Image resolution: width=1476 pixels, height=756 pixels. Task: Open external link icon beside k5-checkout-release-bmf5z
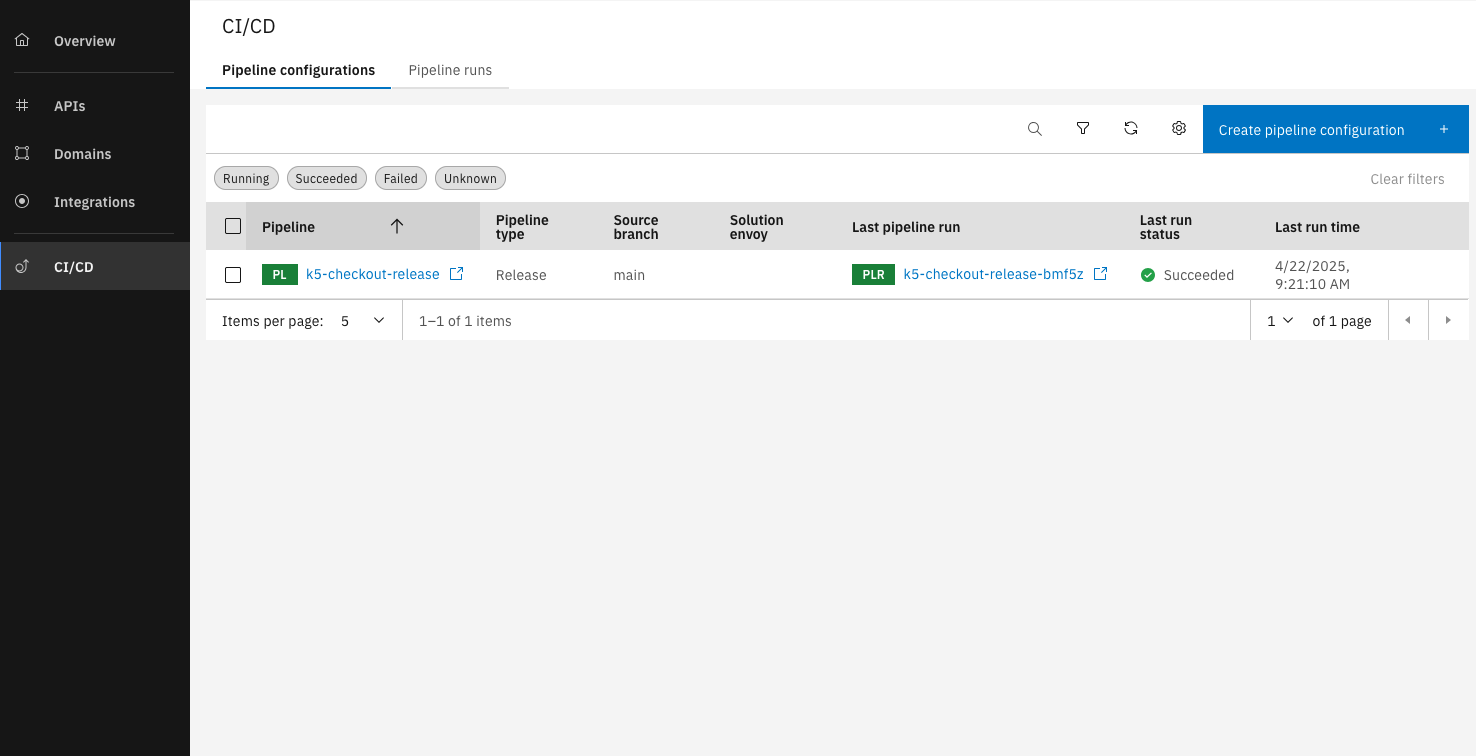(x=1100, y=274)
